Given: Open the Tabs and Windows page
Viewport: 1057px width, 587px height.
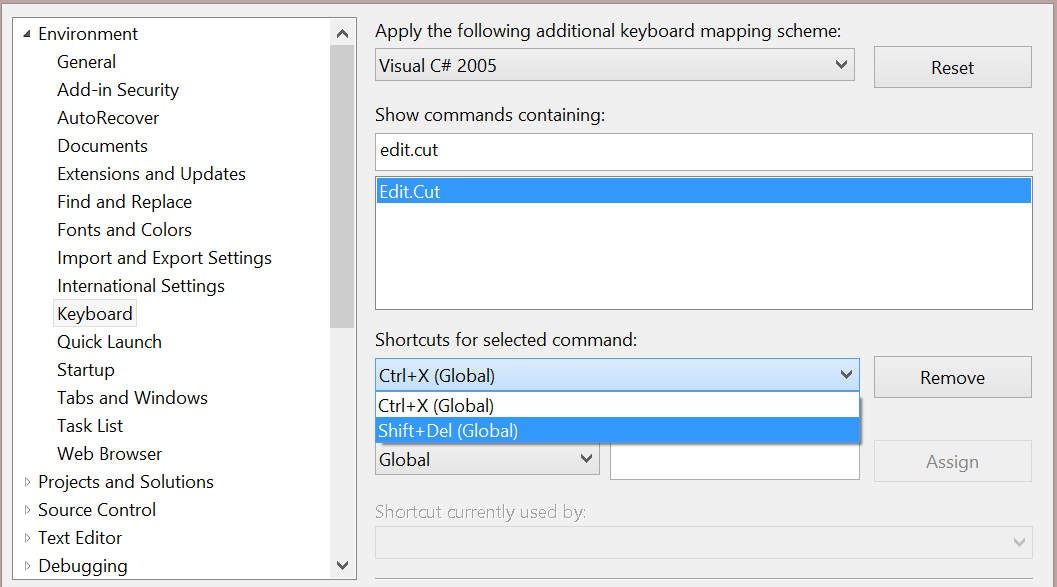Looking at the screenshot, I should click(x=132, y=398).
